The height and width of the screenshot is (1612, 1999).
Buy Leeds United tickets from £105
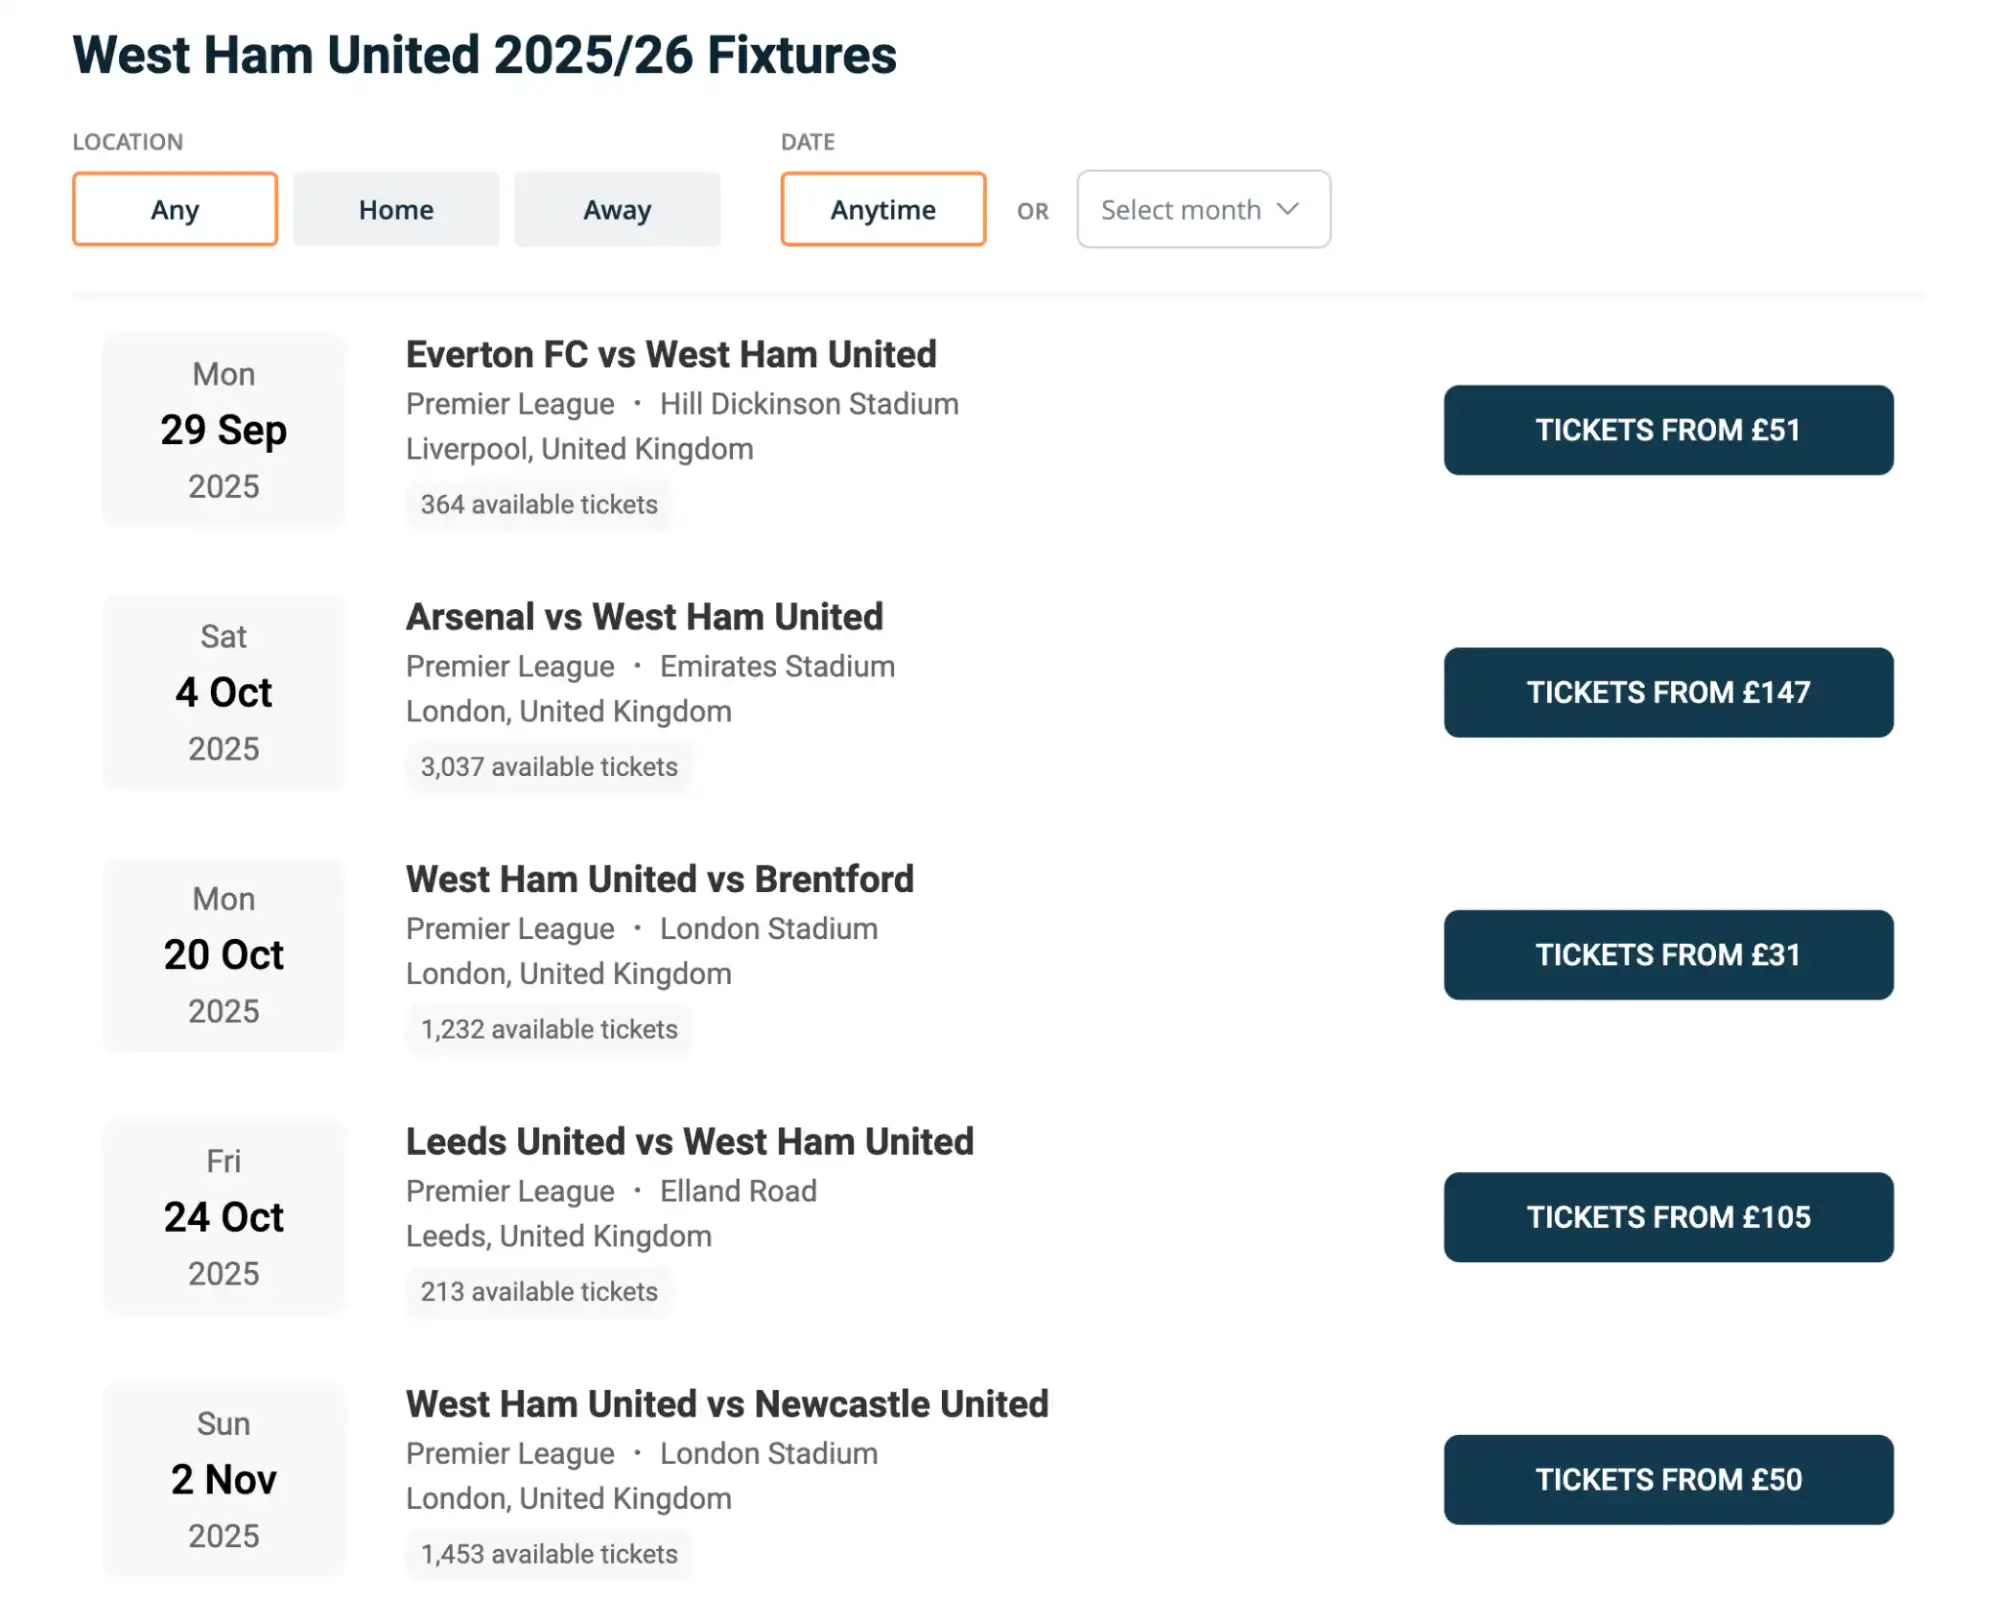(1667, 1217)
